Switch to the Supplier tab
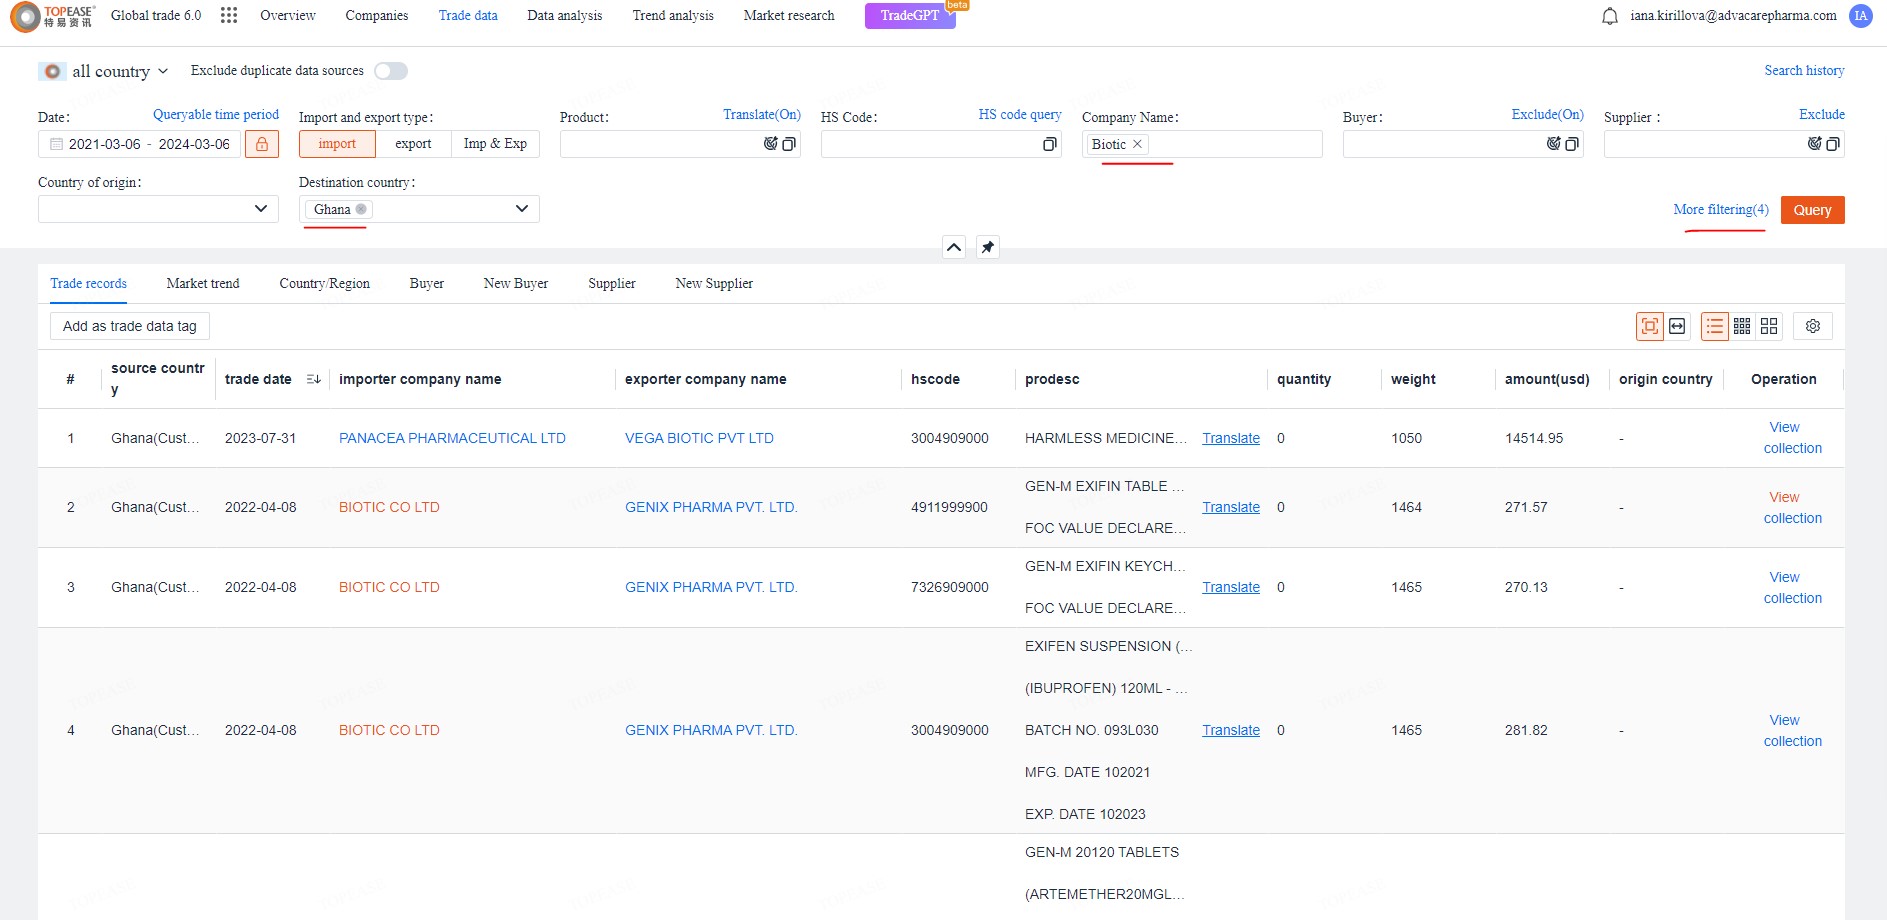The image size is (1887, 920). pyautogui.click(x=612, y=284)
